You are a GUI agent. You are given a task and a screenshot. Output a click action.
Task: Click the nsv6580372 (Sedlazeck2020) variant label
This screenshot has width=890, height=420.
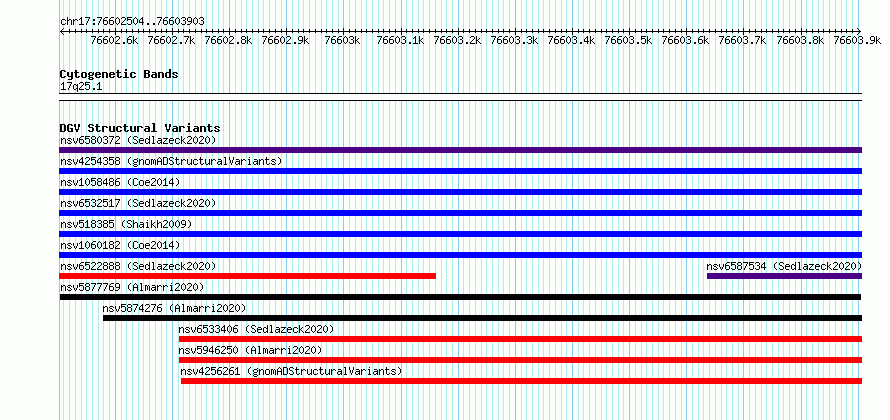pyautogui.click(x=138, y=140)
